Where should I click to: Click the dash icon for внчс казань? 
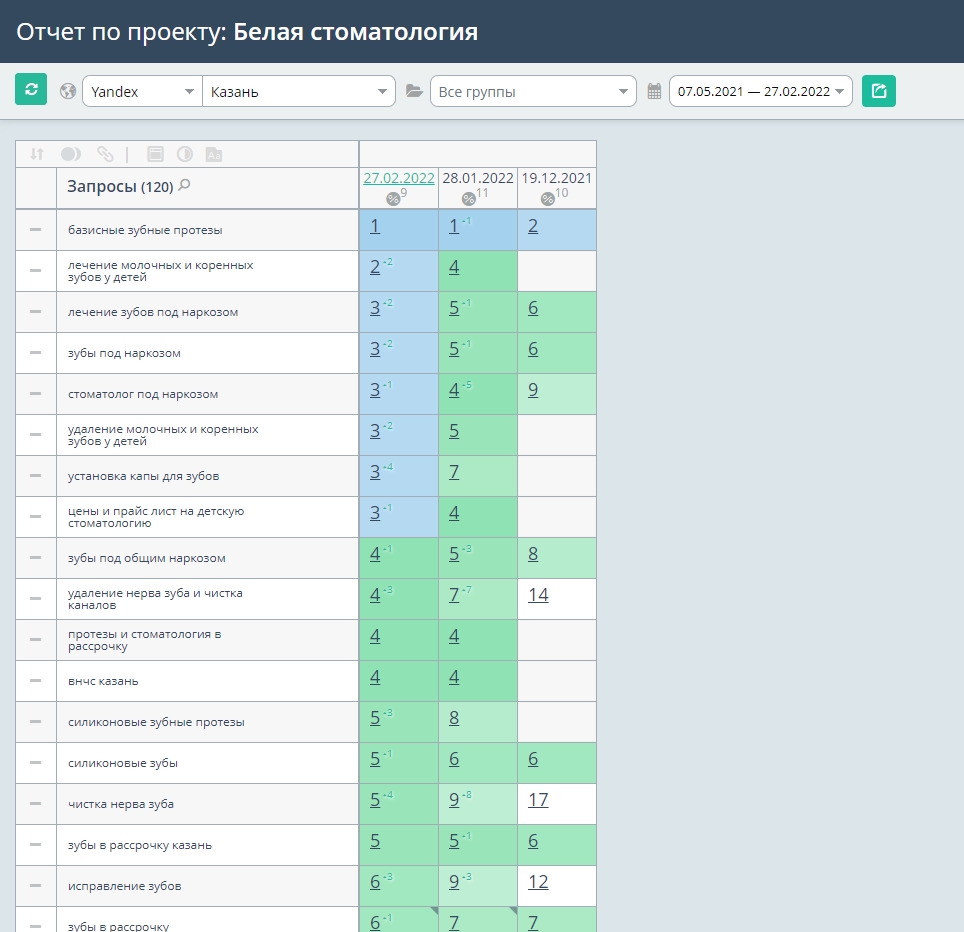[36, 681]
